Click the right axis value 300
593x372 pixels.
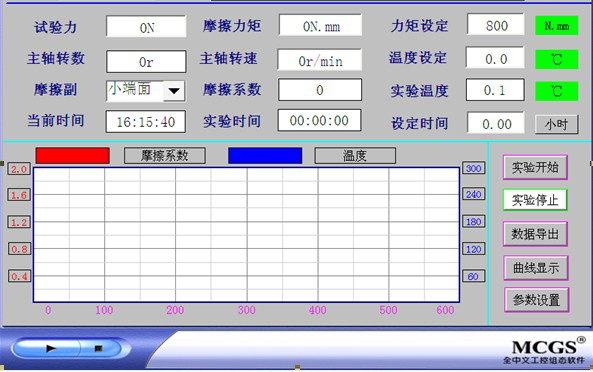[473, 168]
